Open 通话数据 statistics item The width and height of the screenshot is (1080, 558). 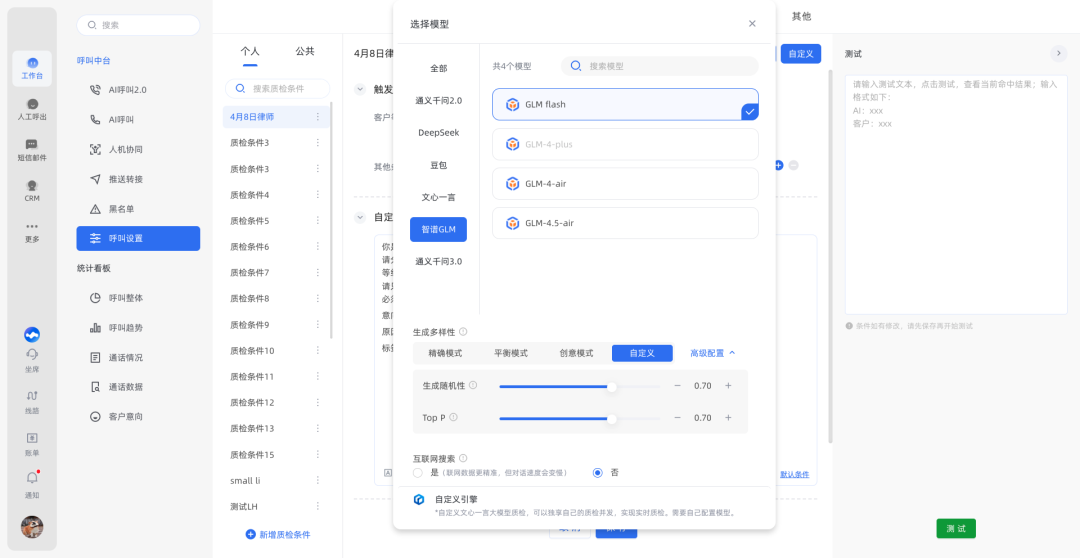pos(138,387)
